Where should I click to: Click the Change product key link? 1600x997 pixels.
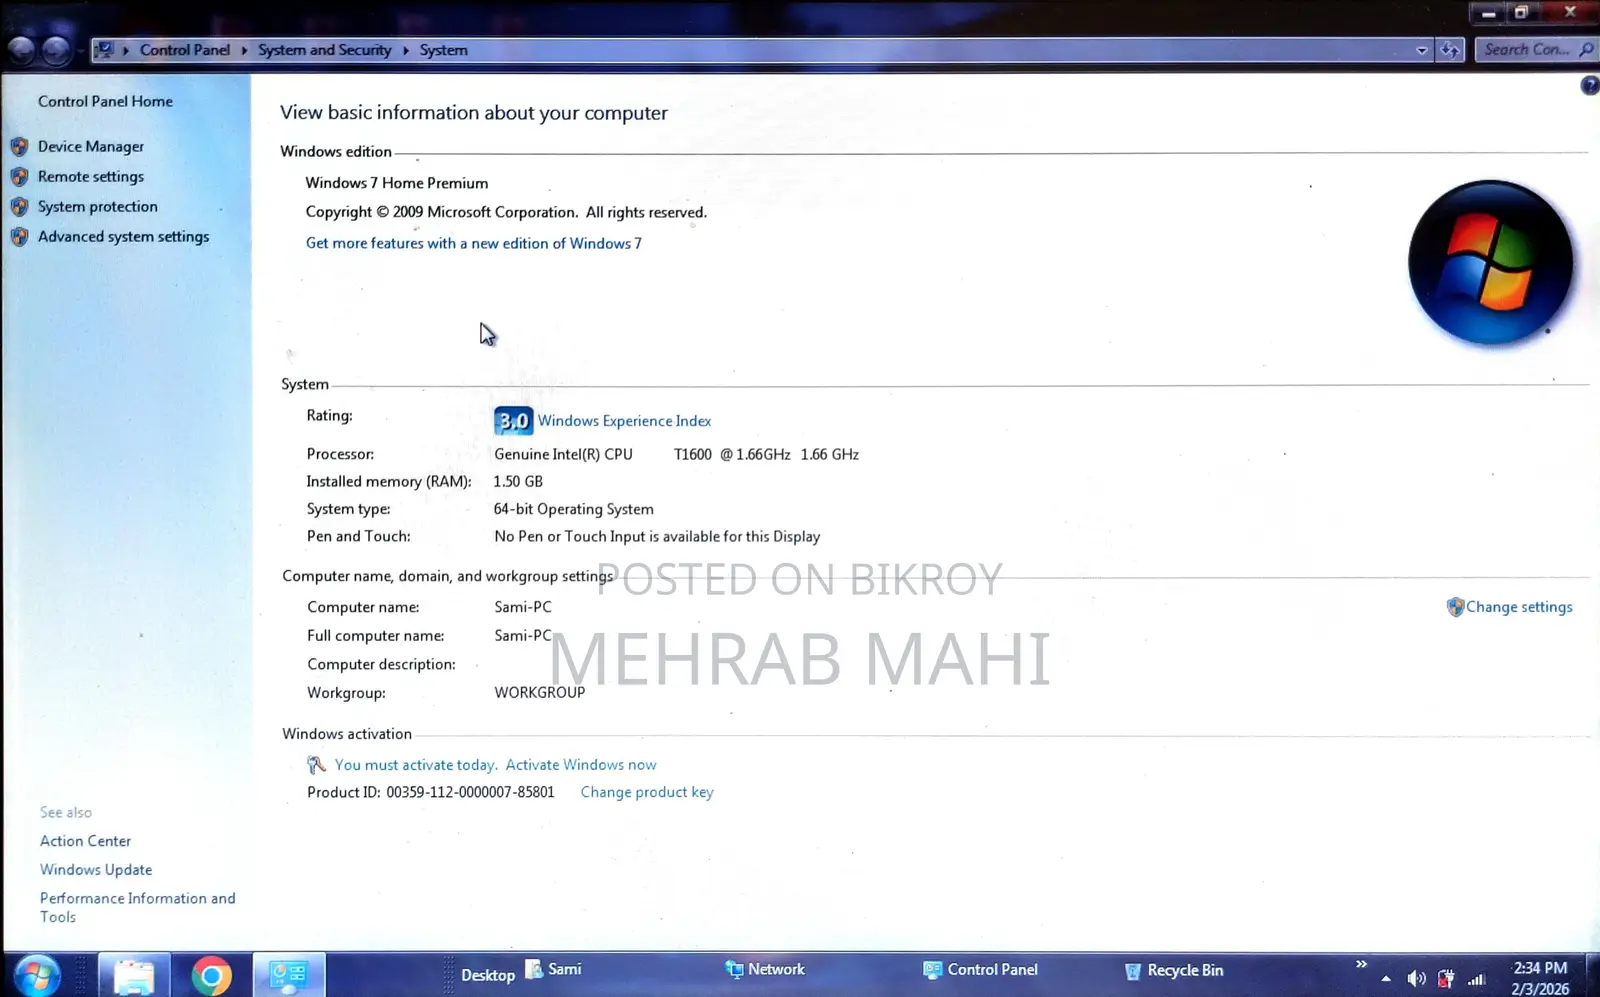[647, 792]
